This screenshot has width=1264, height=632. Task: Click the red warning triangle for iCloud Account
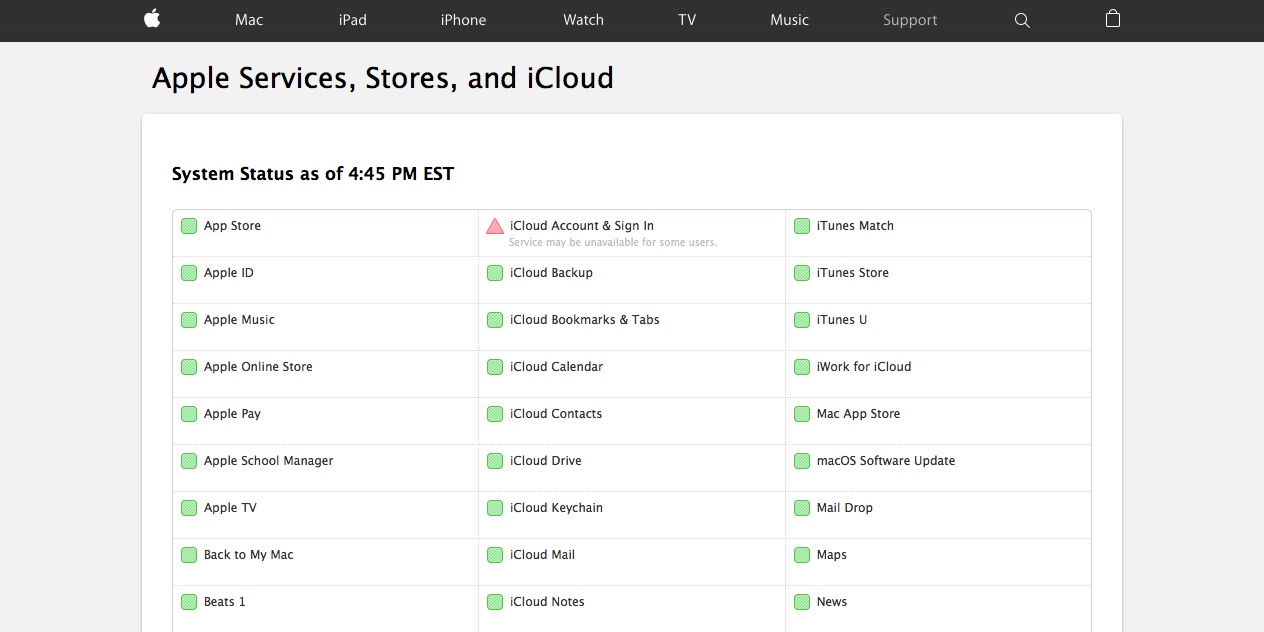click(x=495, y=226)
